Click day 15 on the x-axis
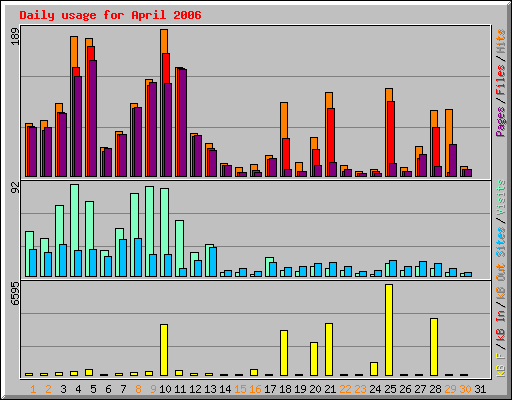This screenshot has width=512, height=400. (240, 389)
